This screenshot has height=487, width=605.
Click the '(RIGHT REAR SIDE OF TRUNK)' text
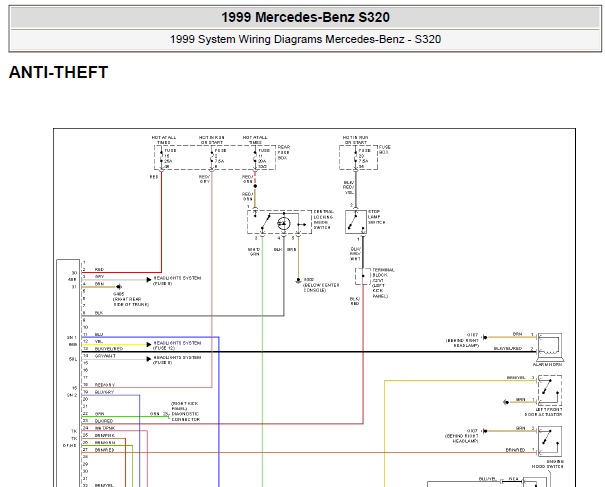click(x=131, y=302)
